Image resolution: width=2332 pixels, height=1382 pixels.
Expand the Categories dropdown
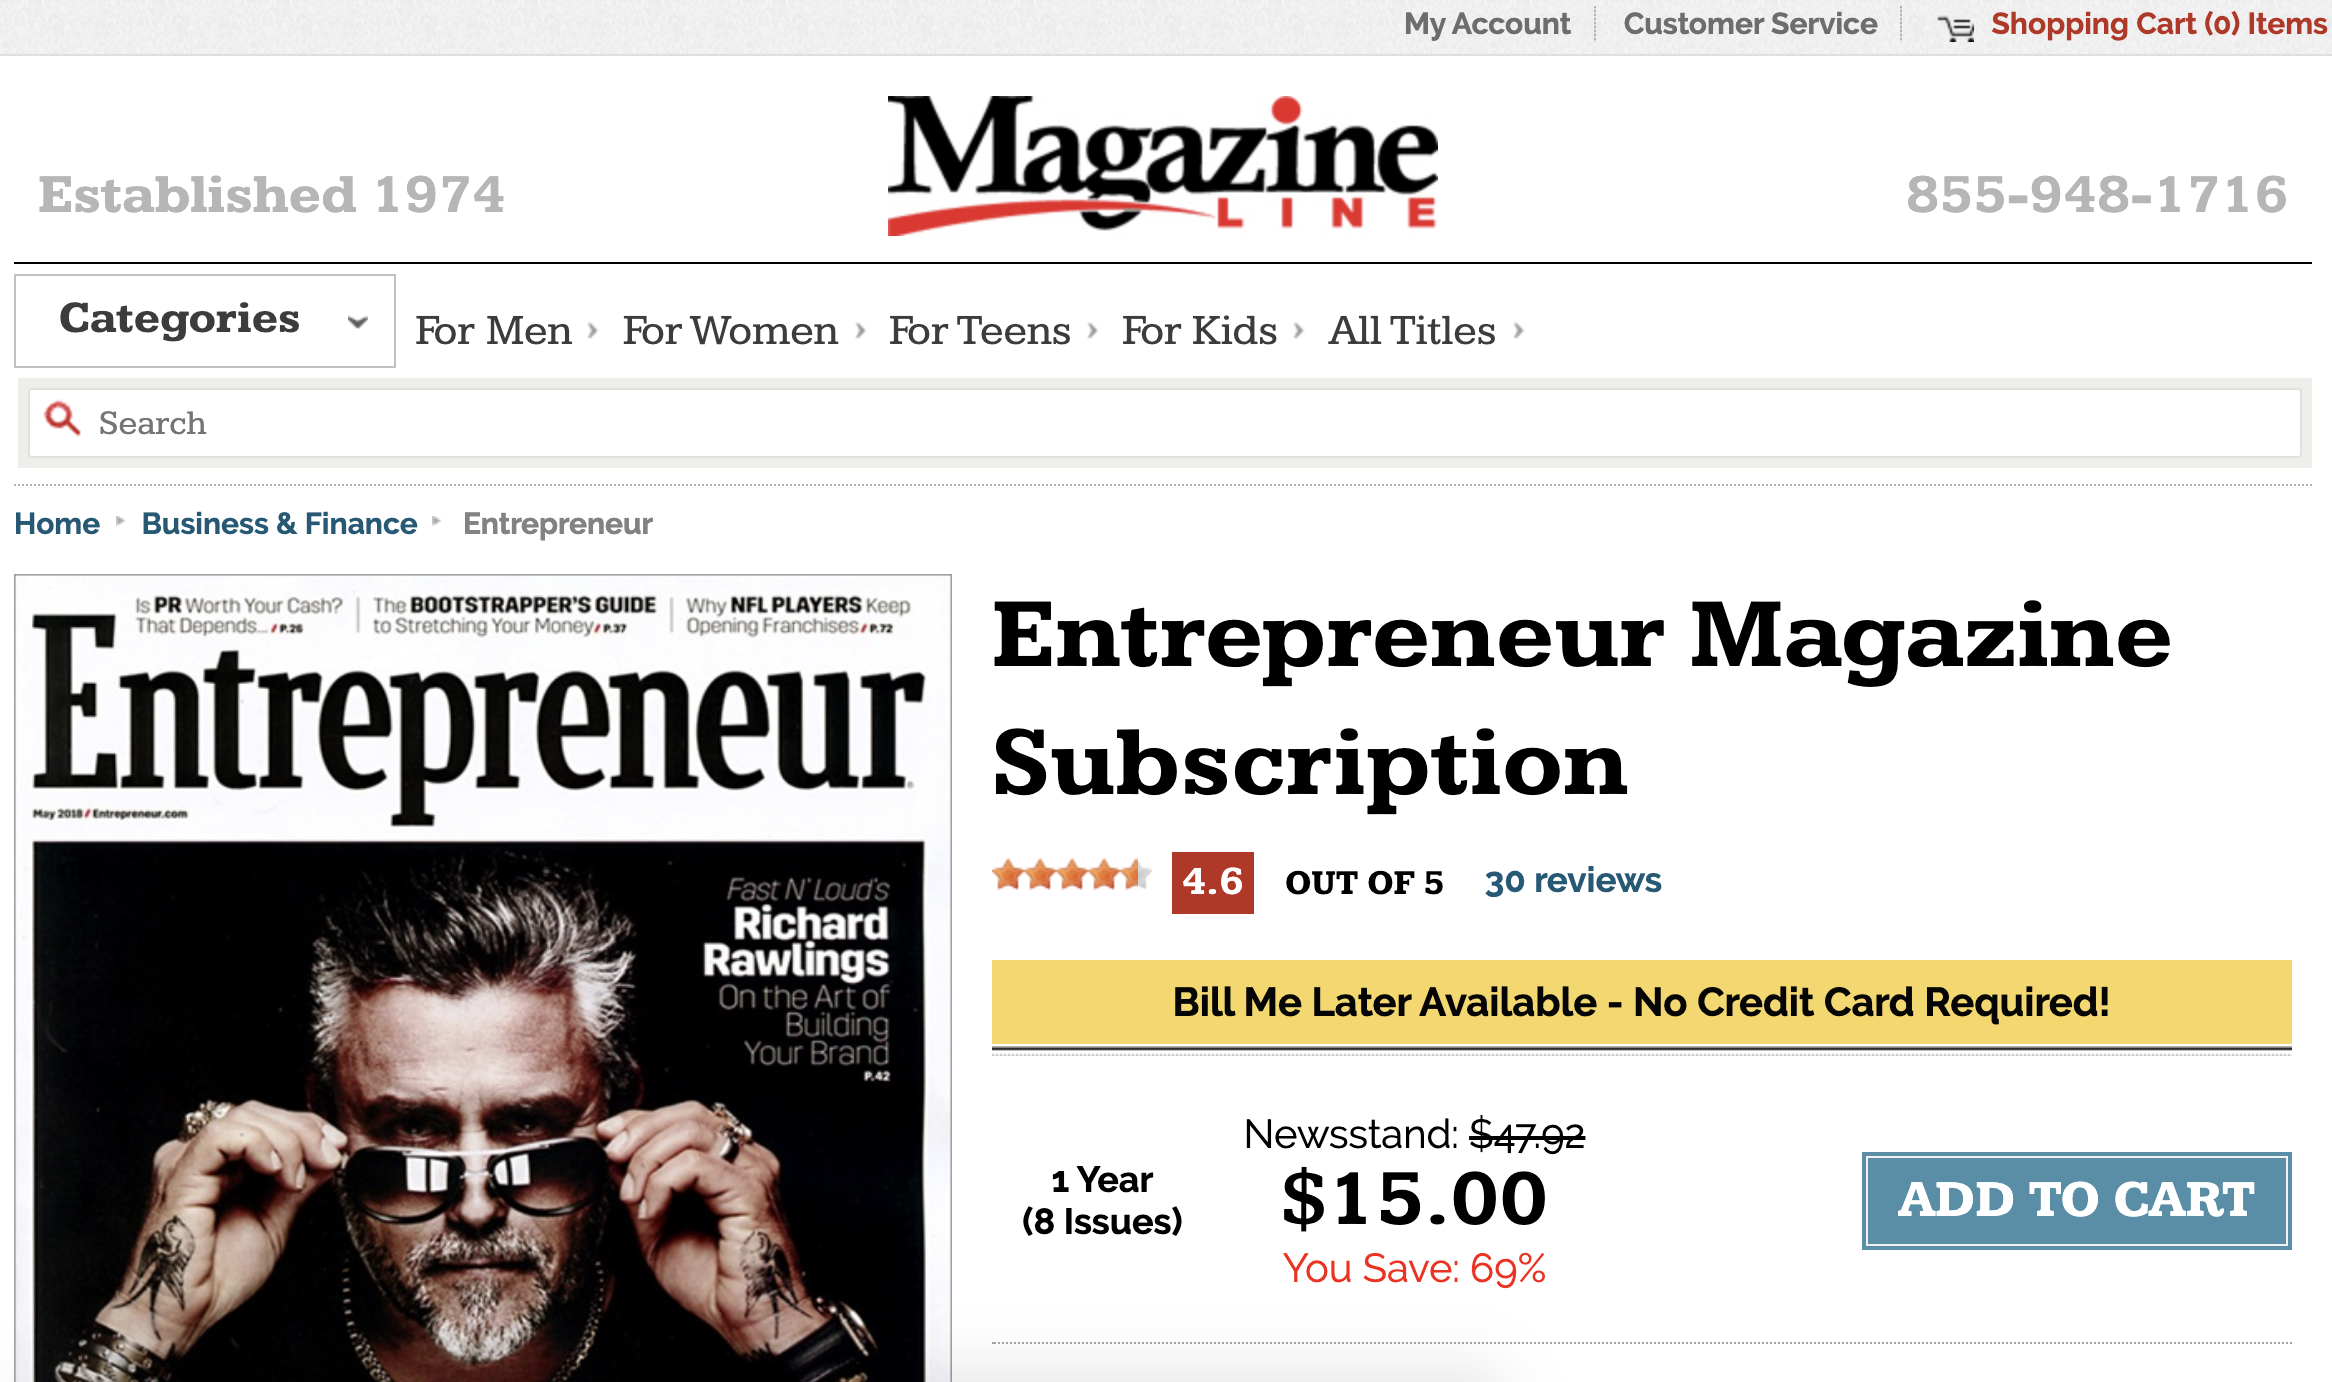click(205, 321)
